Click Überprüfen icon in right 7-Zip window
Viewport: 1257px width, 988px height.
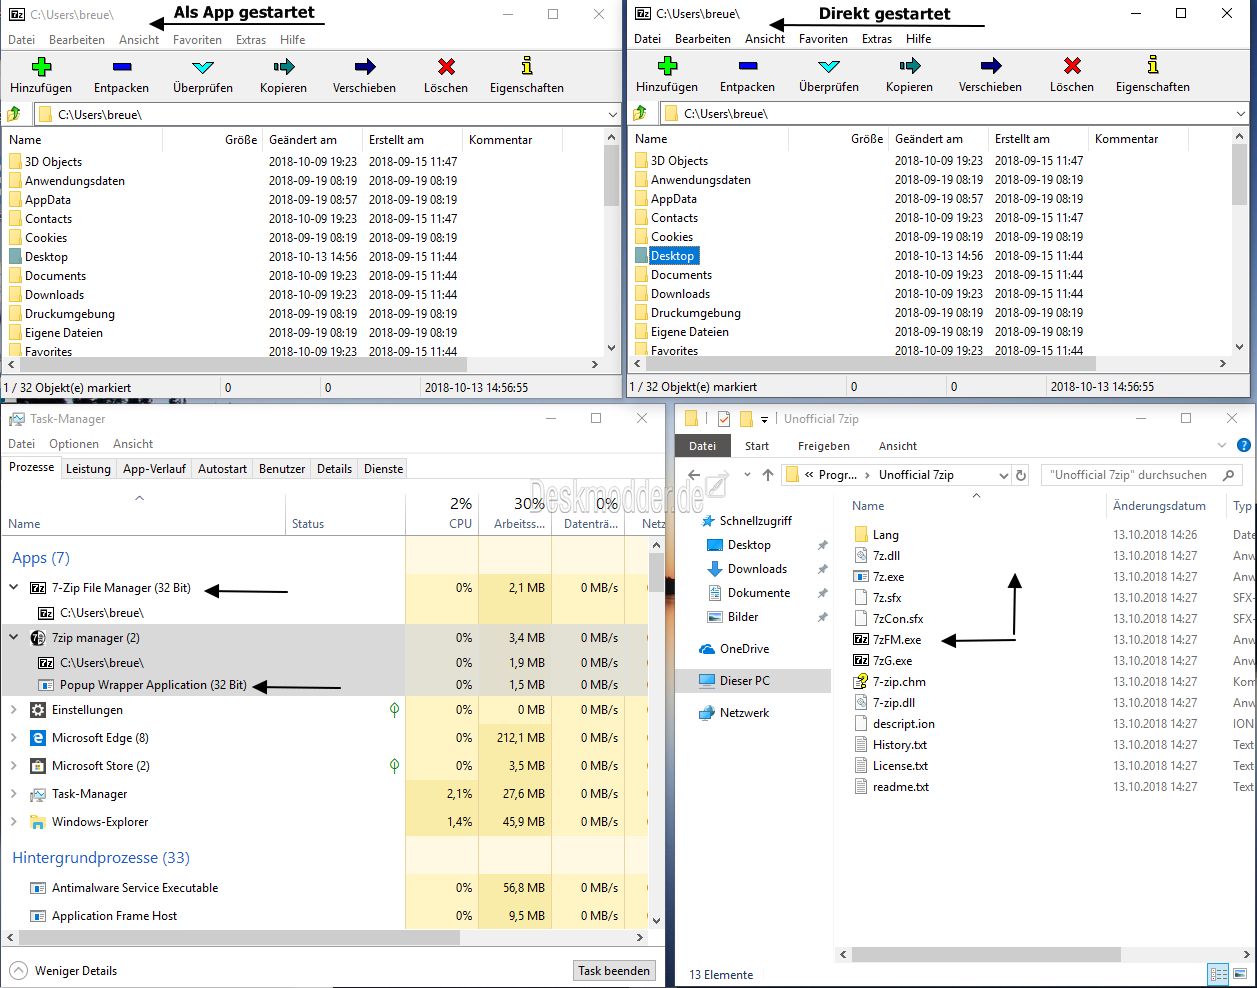(x=829, y=66)
